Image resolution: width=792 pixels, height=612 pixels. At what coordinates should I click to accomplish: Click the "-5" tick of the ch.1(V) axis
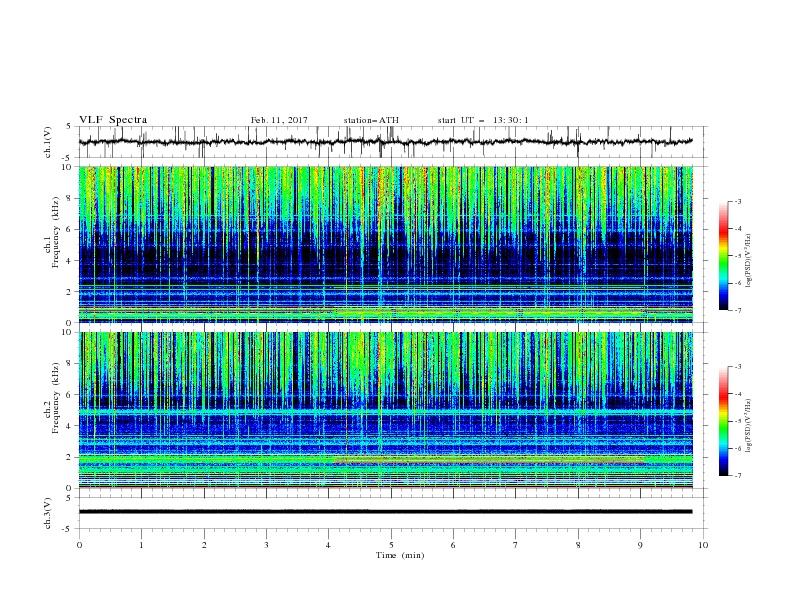point(68,158)
